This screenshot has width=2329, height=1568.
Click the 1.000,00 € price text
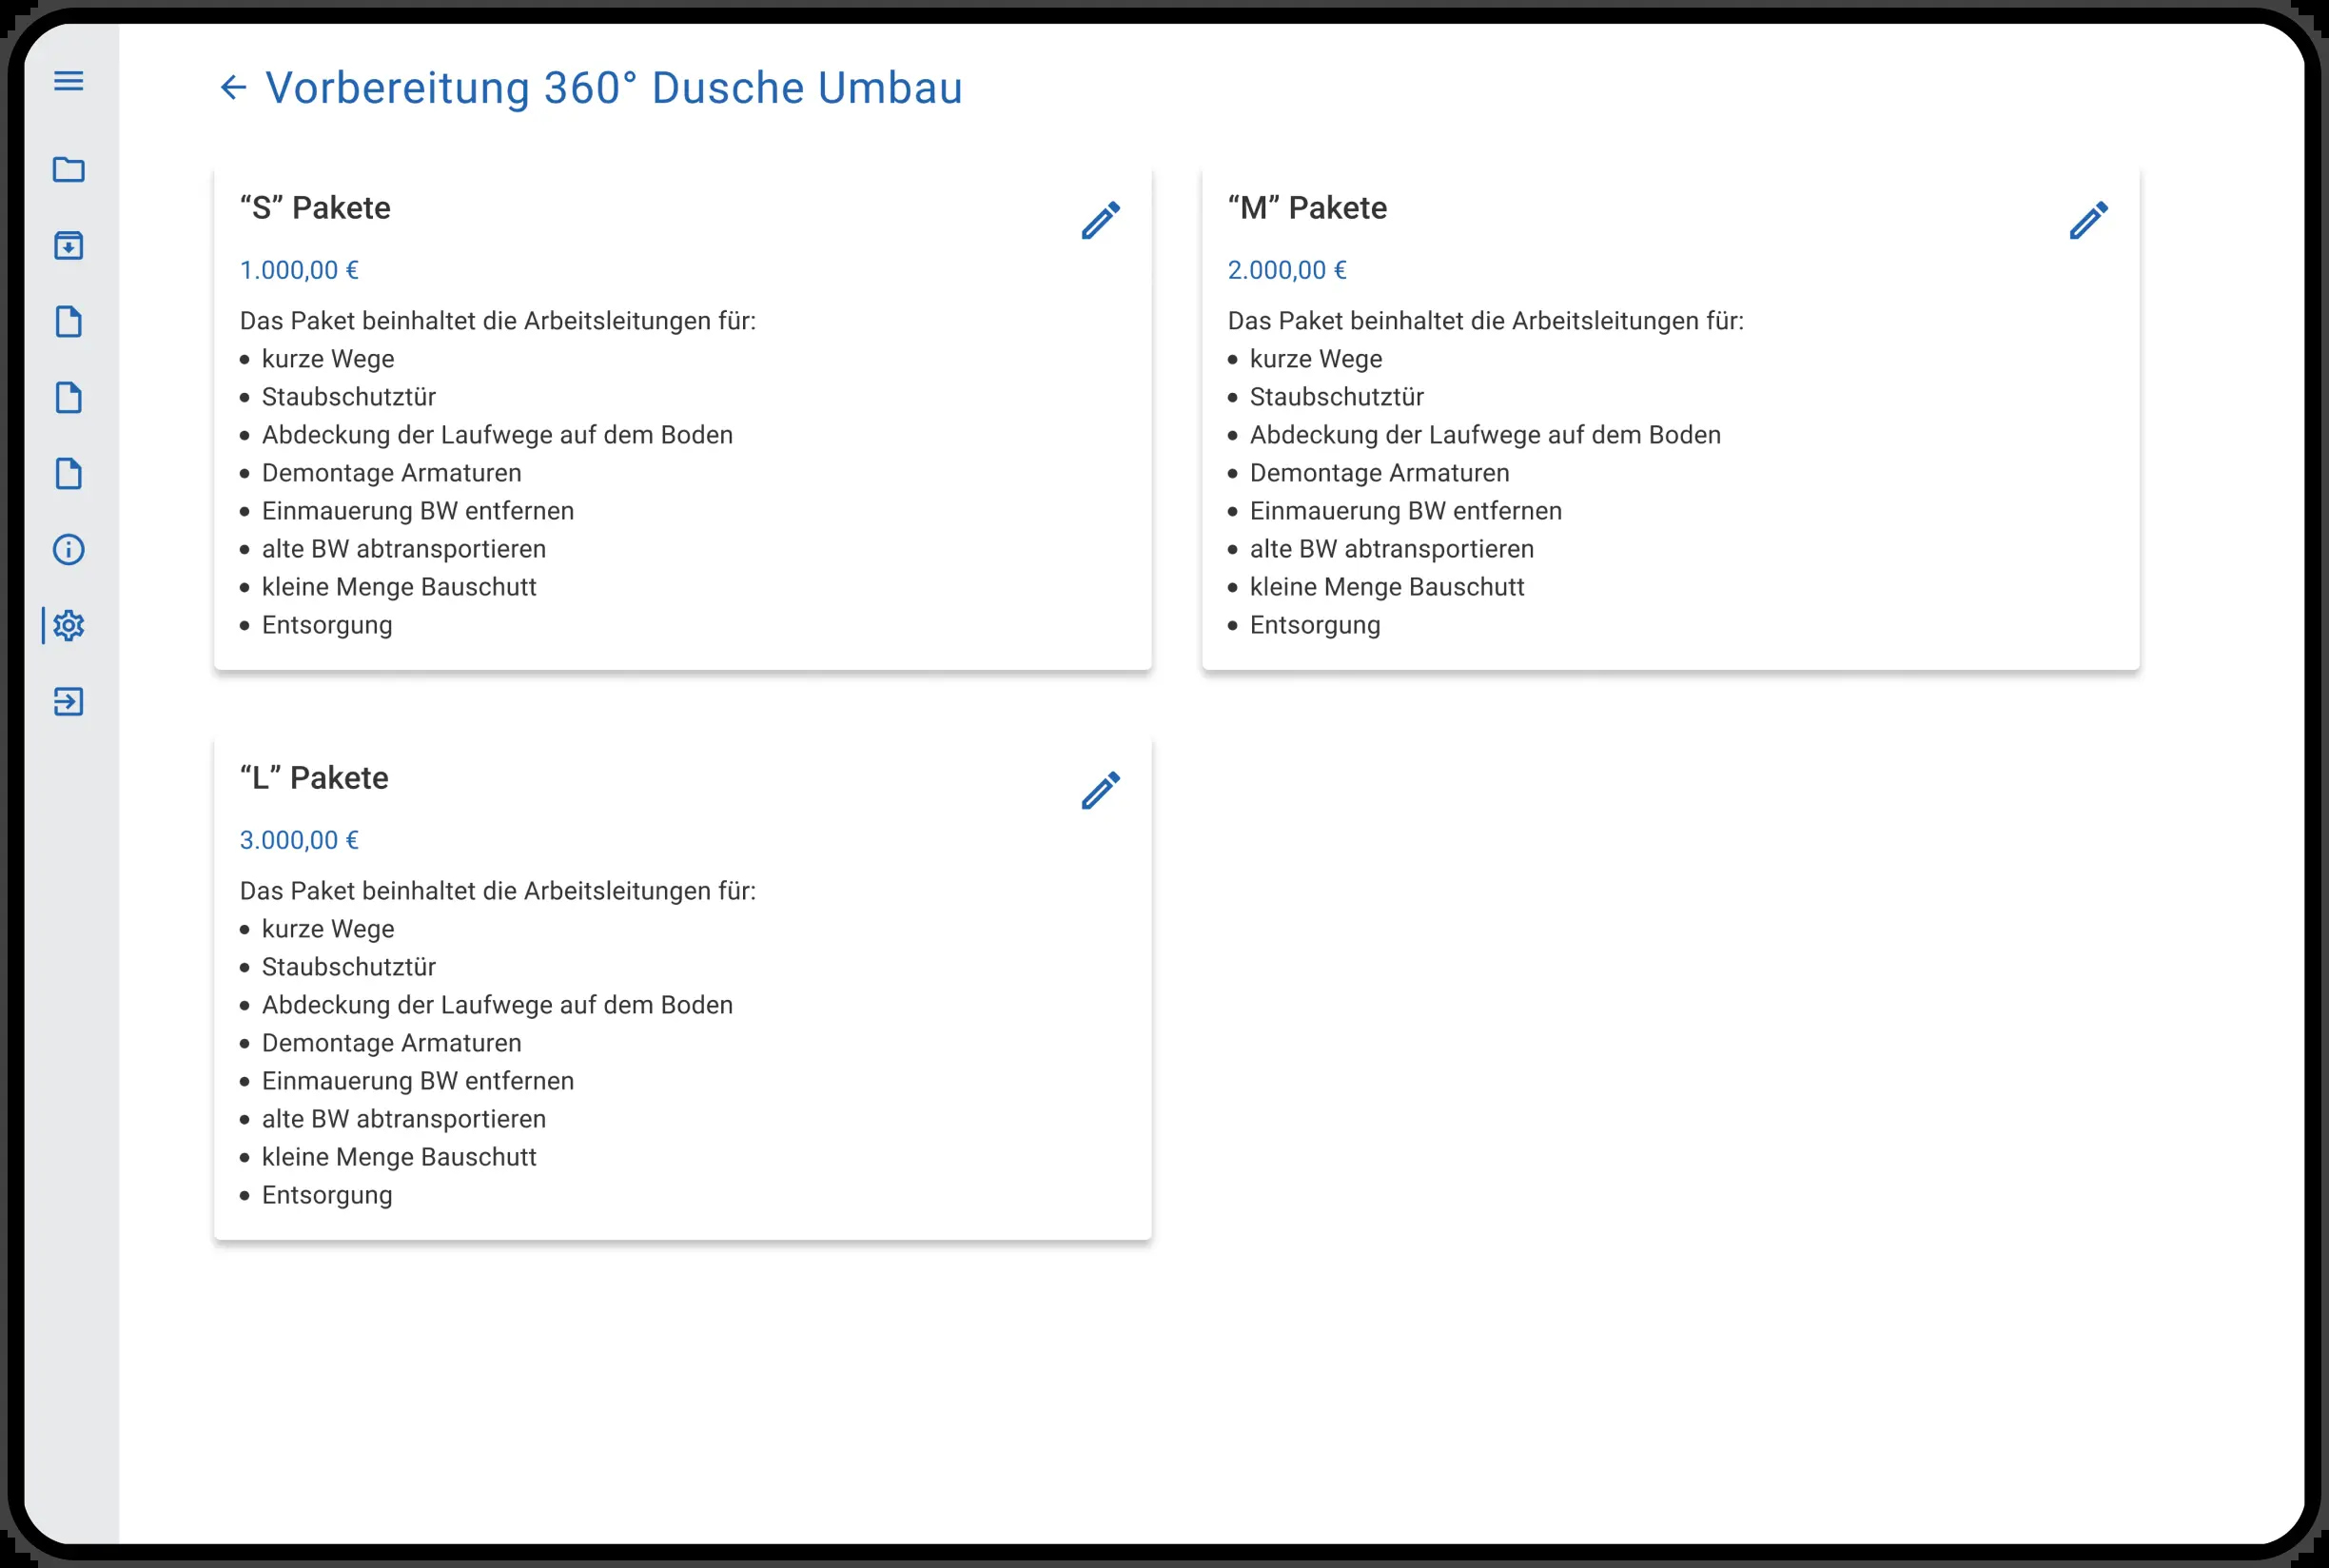(x=299, y=270)
